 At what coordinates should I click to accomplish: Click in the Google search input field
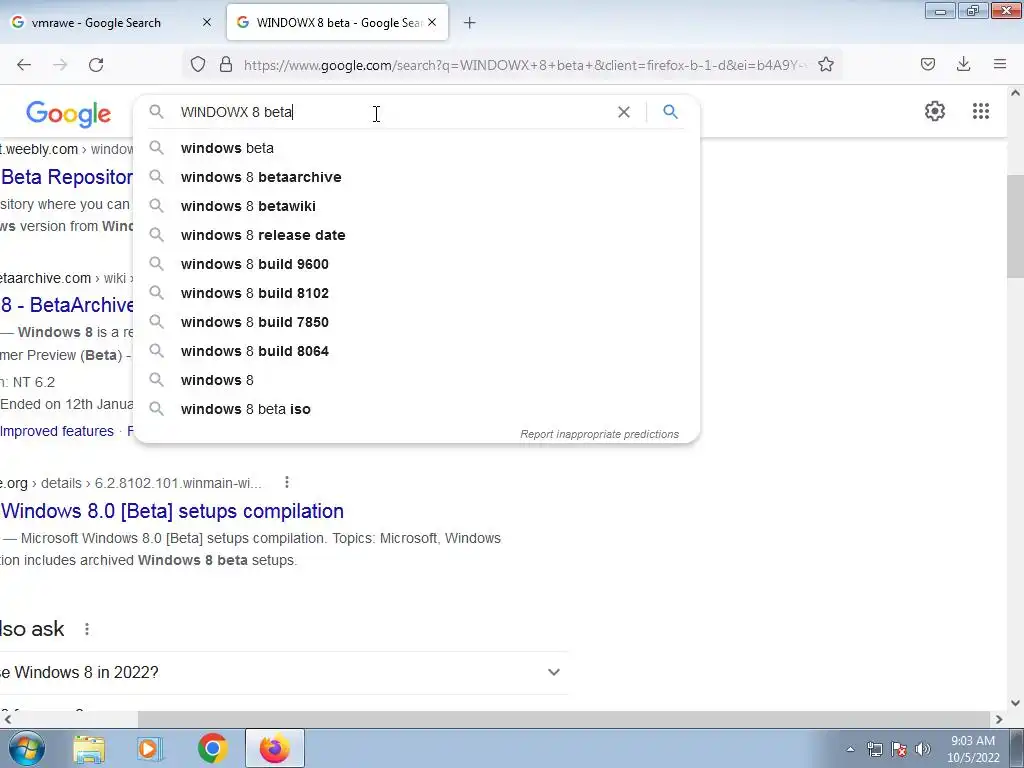coord(392,112)
